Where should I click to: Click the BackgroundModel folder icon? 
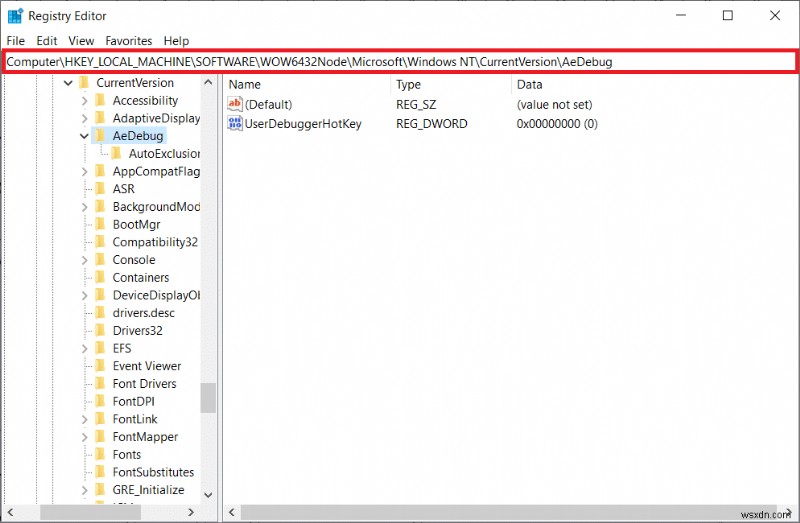101,206
